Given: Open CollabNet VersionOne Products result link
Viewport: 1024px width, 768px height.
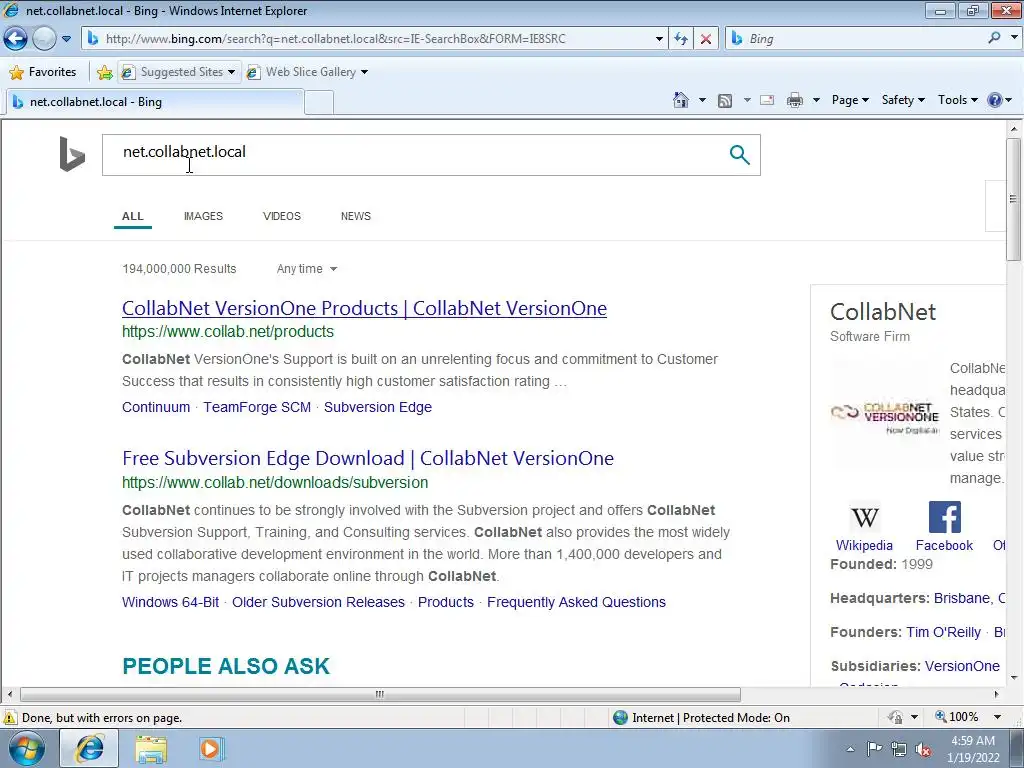Looking at the screenshot, I should pos(364,308).
